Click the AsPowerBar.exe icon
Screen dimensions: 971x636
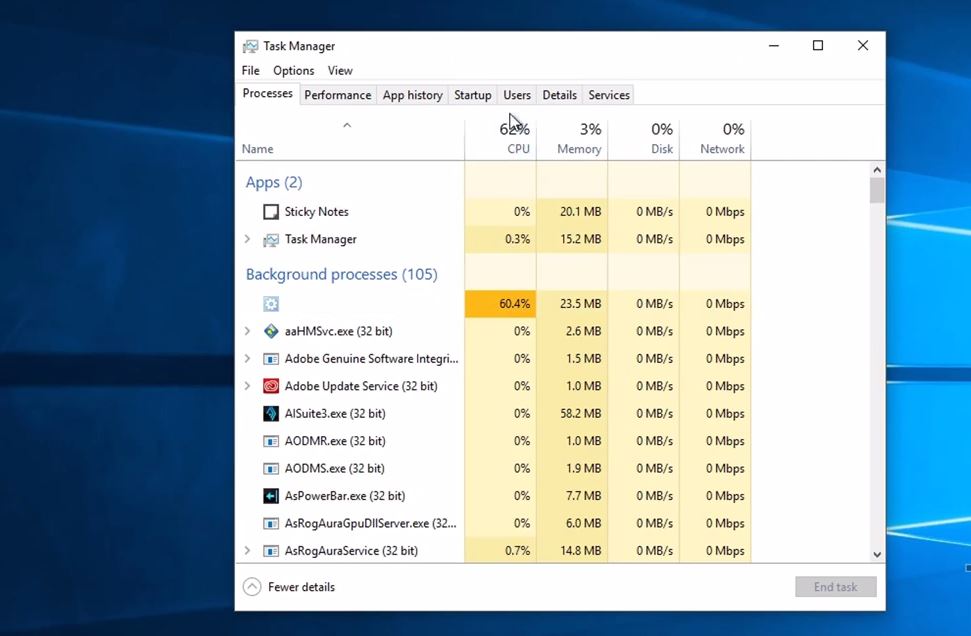(271, 496)
